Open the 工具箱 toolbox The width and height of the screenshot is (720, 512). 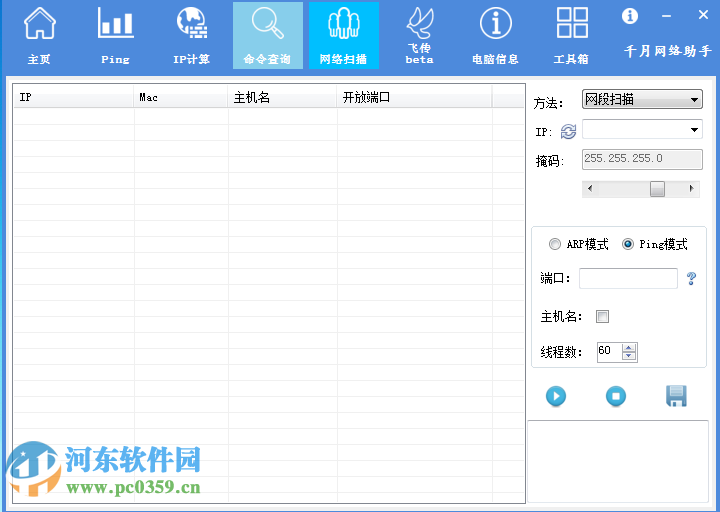click(x=572, y=36)
